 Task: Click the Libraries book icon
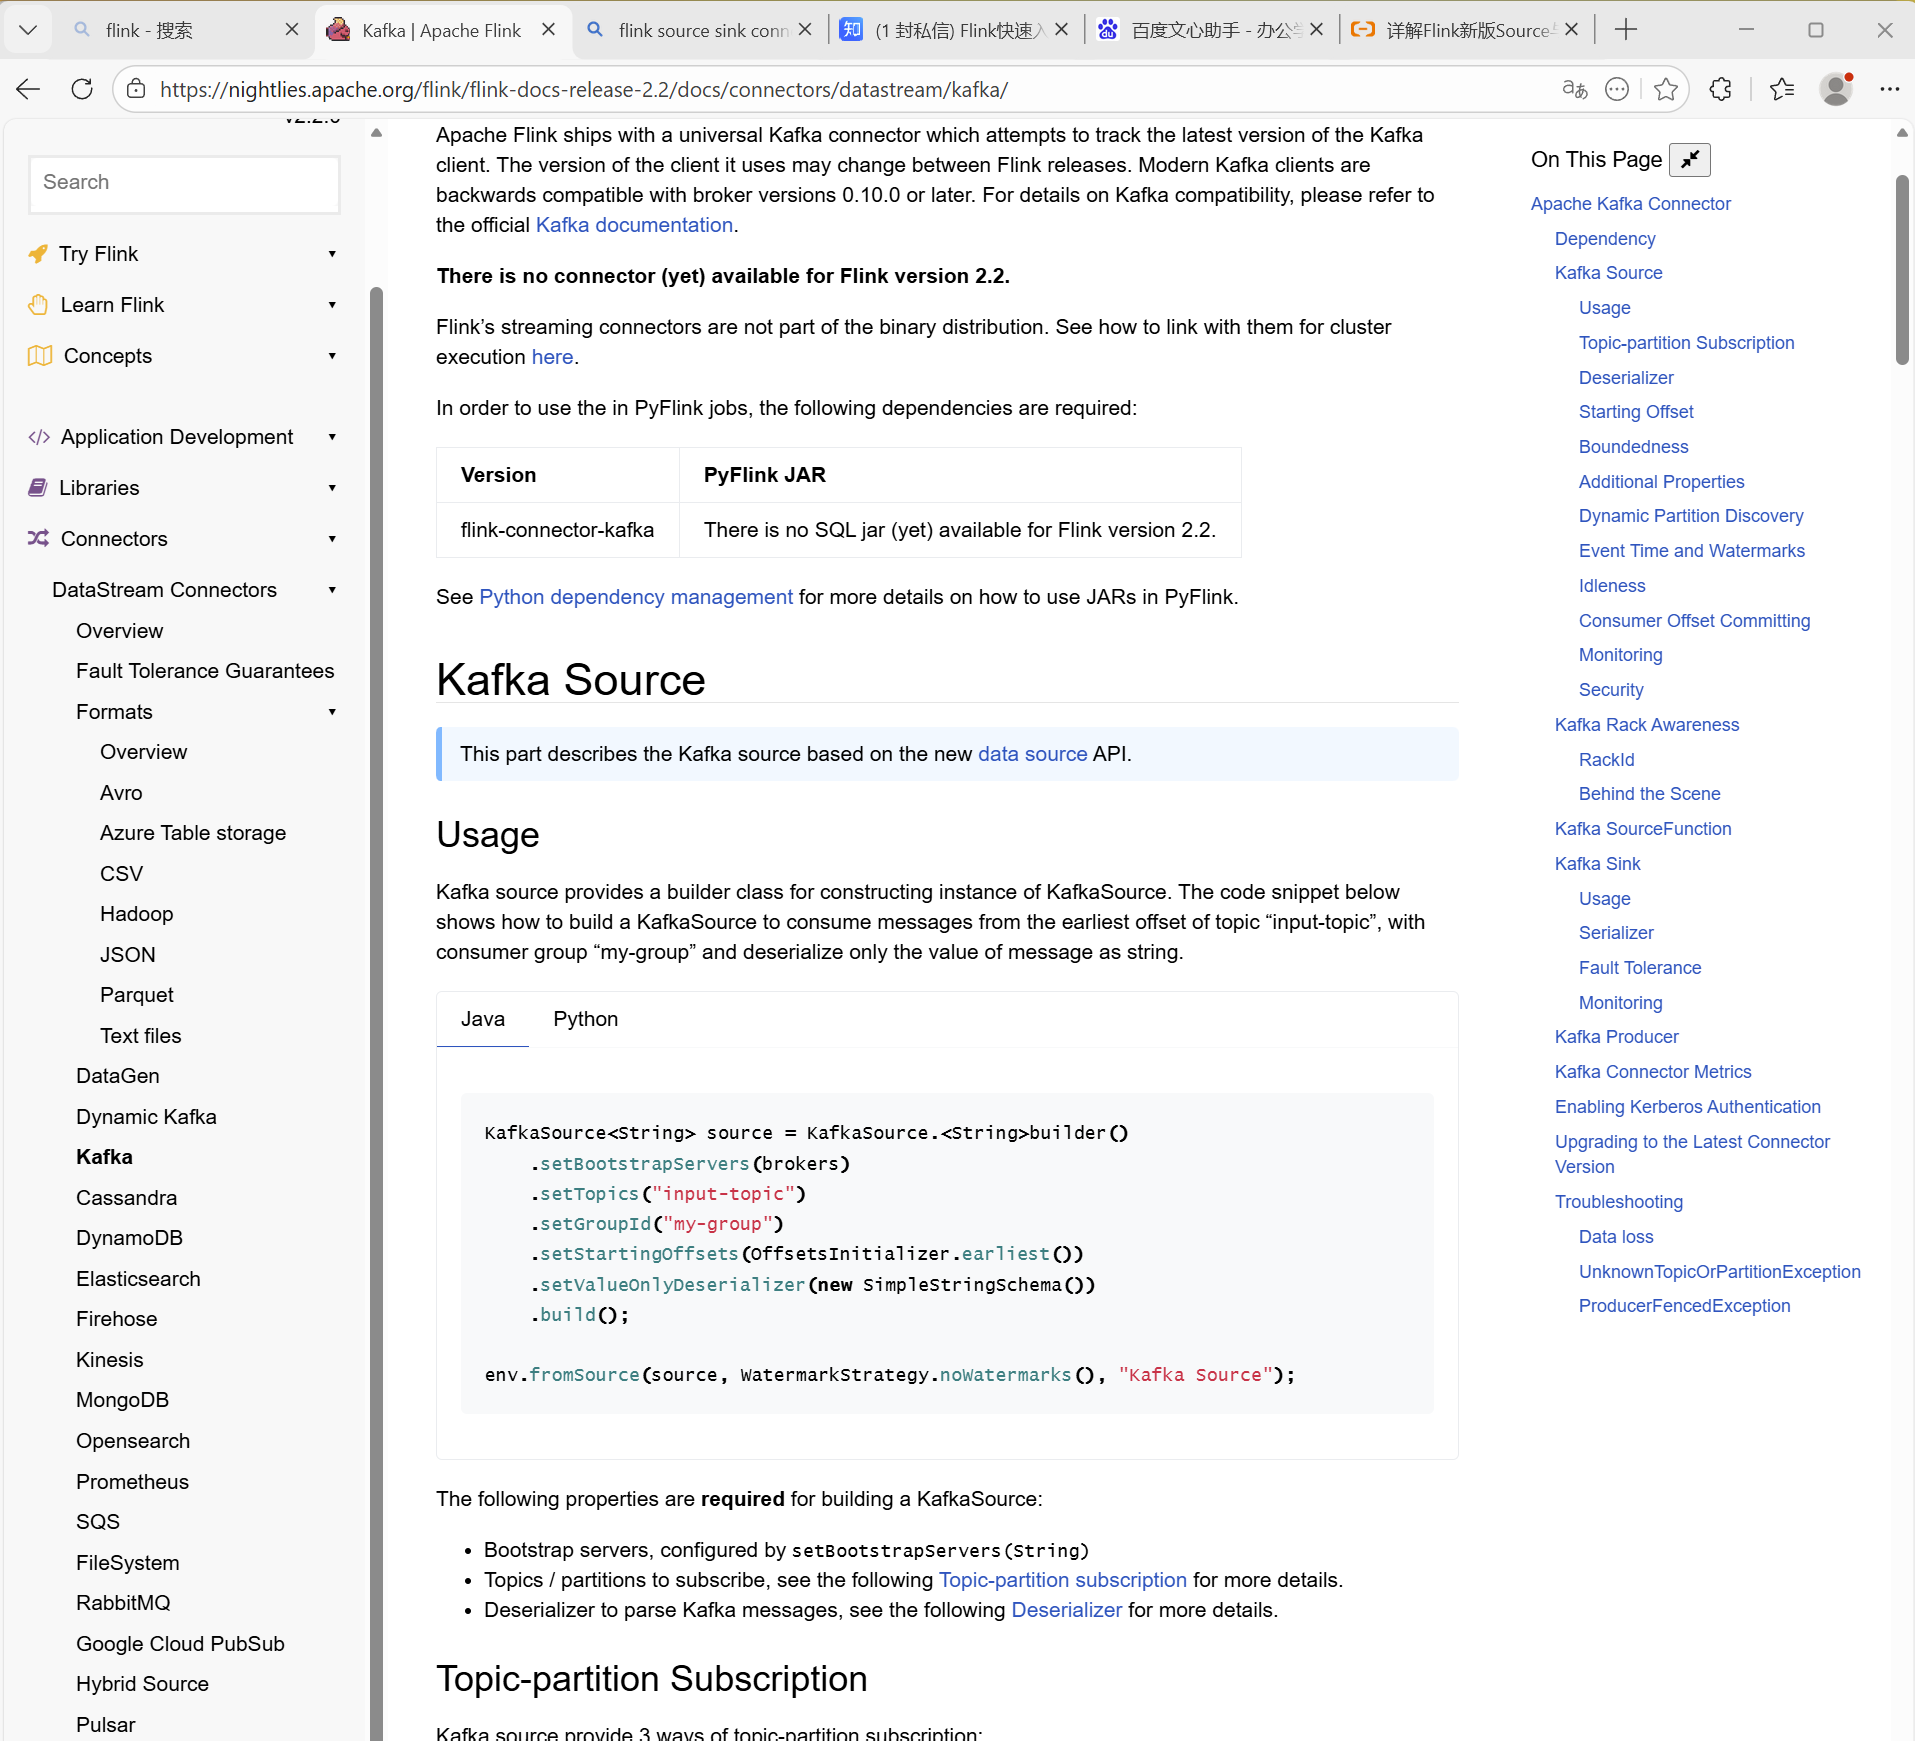click(x=38, y=488)
